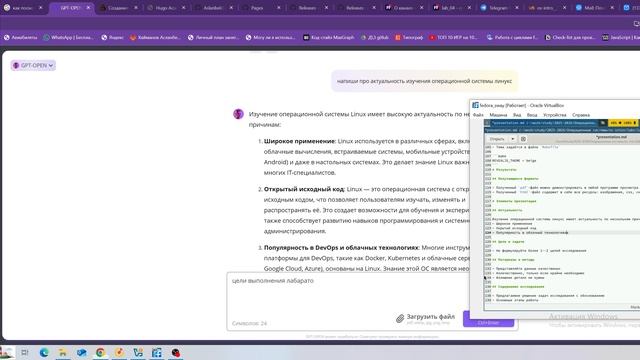Open the Устройства menu in VirtualBox
Viewport: 640px width, 360px height.
coord(554,115)
